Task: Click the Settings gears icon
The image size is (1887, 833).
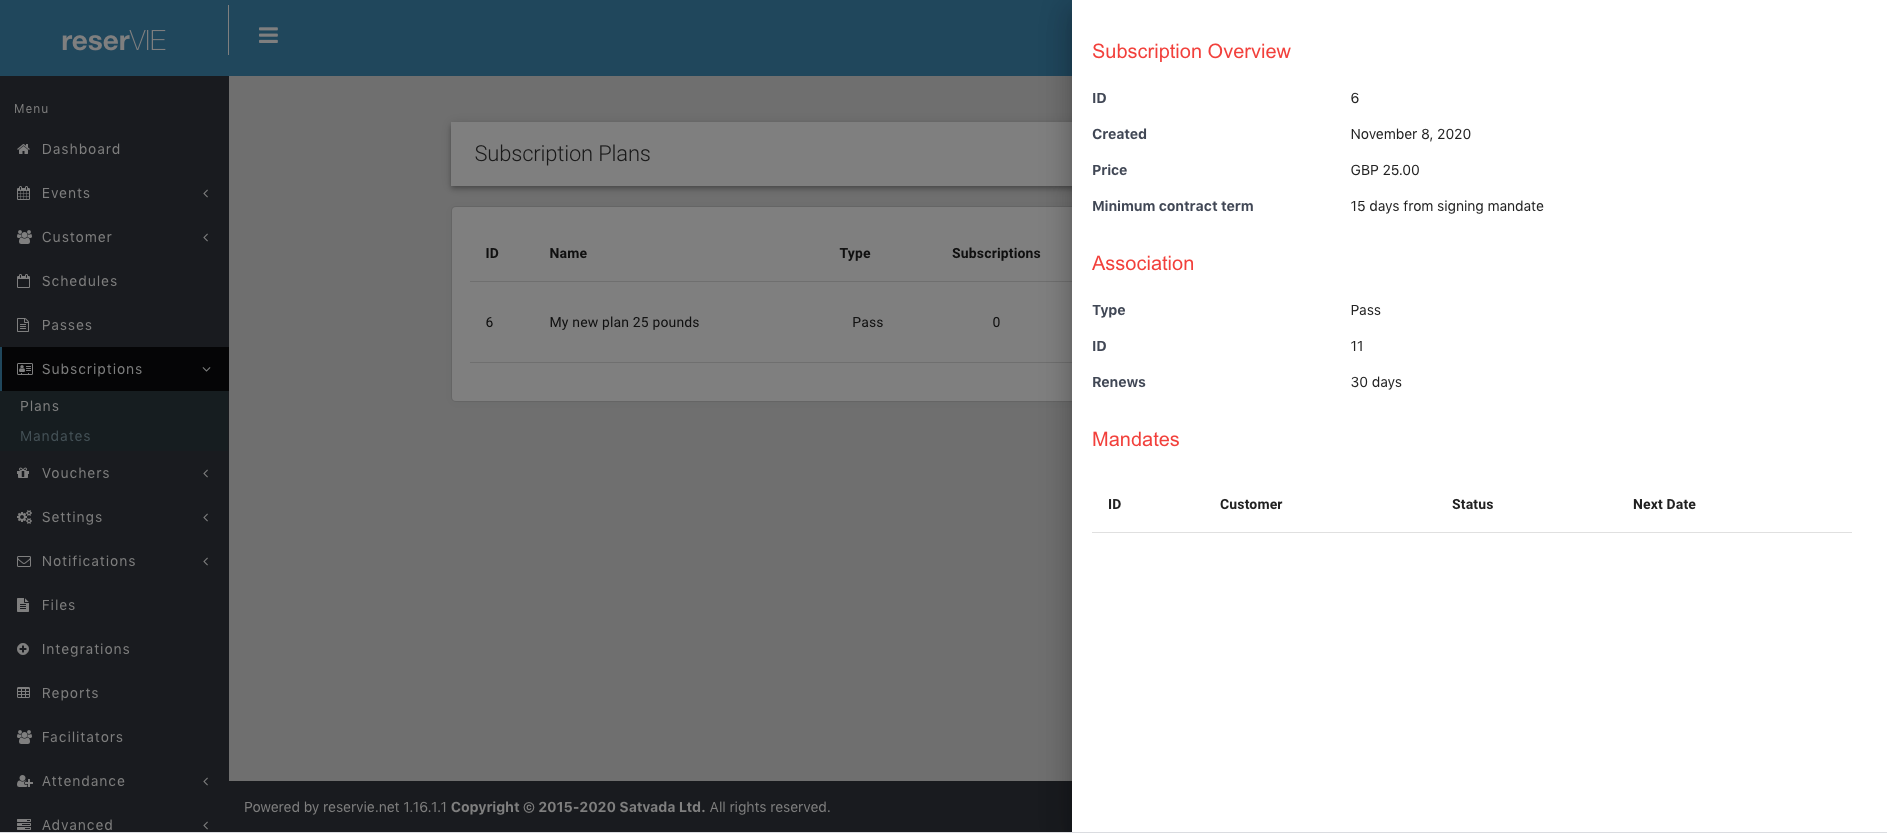Action: click(x=25, y=517)
